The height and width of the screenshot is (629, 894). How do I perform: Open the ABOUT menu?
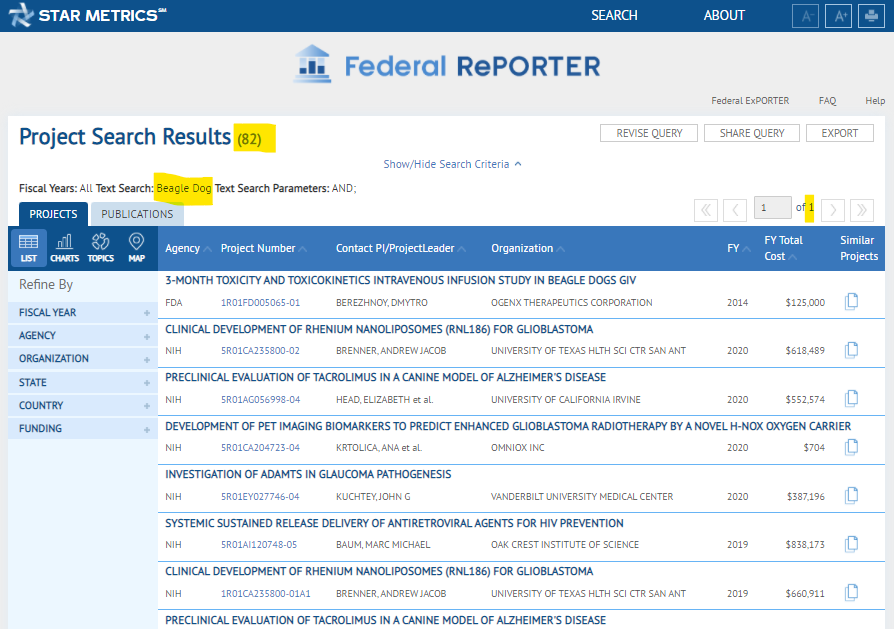[724, 15]
